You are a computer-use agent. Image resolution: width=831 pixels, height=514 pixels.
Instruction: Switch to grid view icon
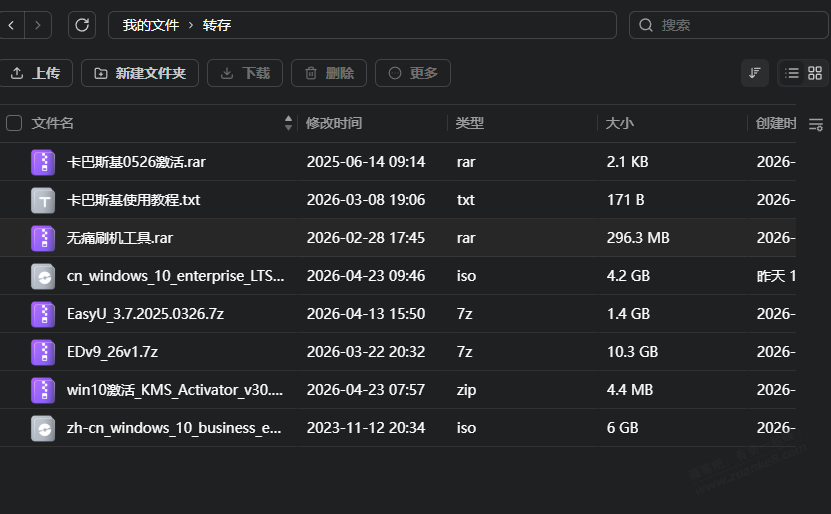tap(815, 73)
